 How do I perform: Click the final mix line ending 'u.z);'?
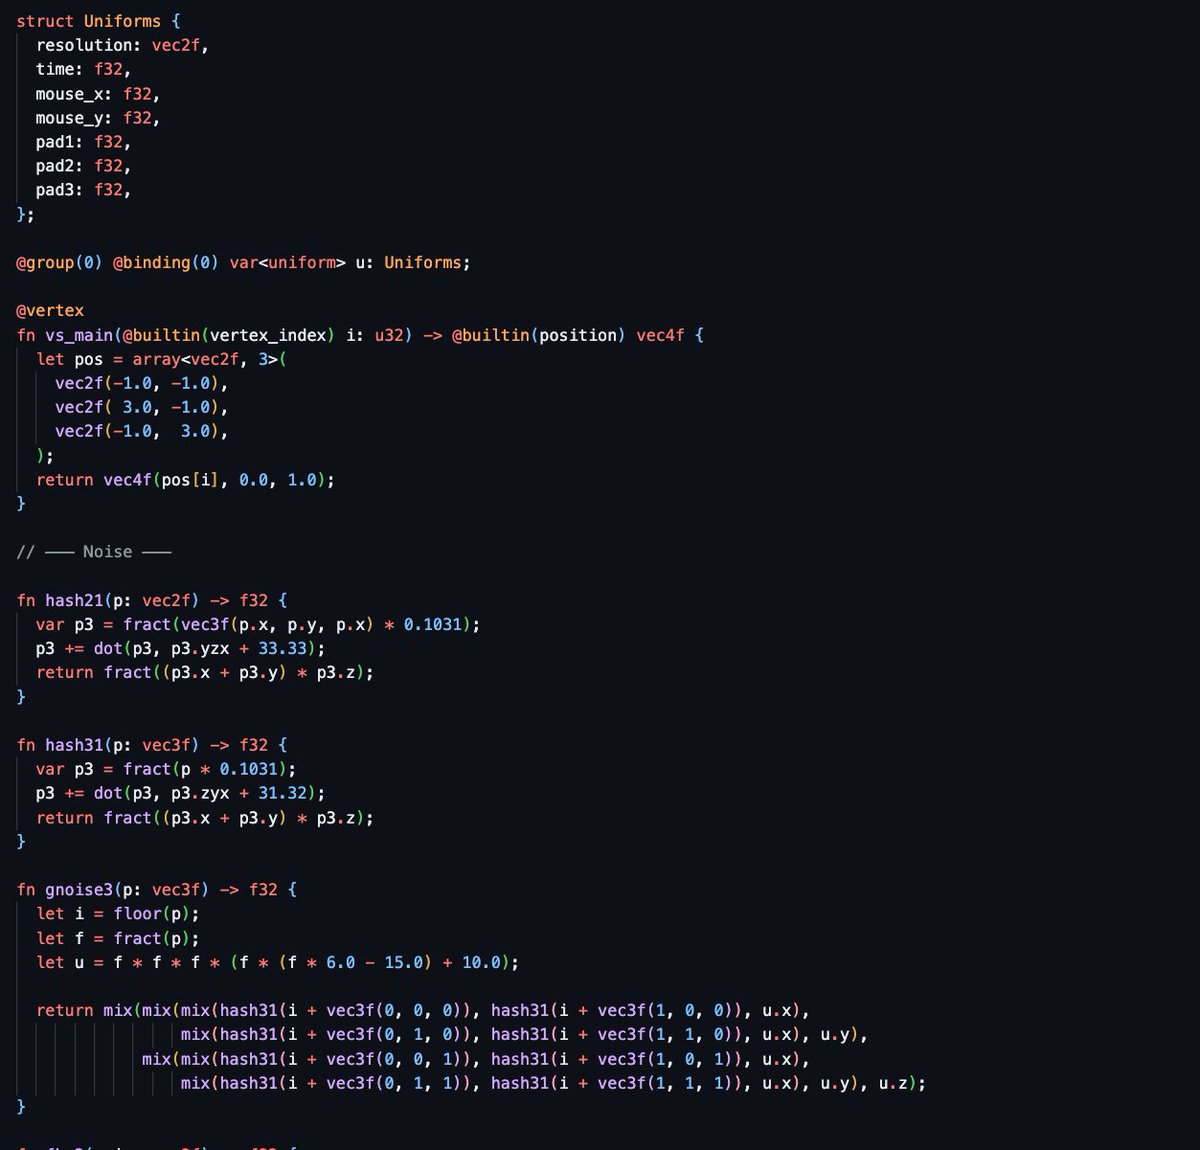click(553, 1083)
